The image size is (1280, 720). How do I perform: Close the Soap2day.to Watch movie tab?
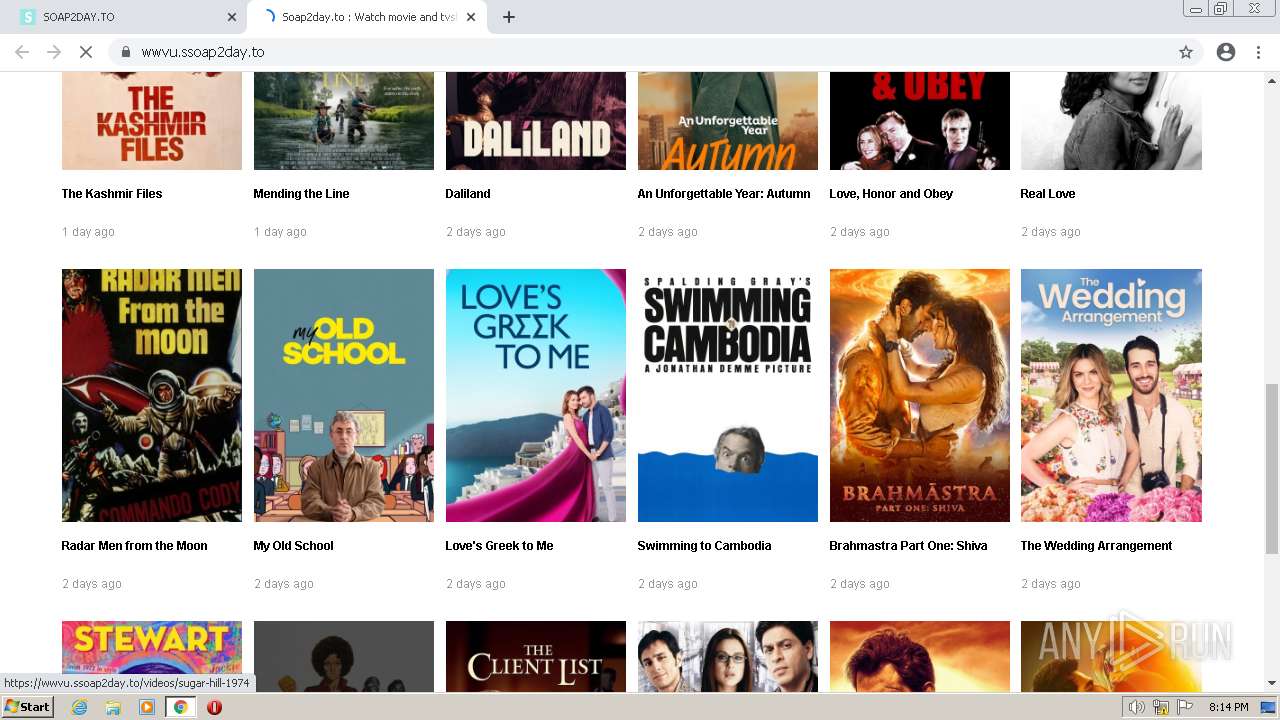(x=471, y=17)
